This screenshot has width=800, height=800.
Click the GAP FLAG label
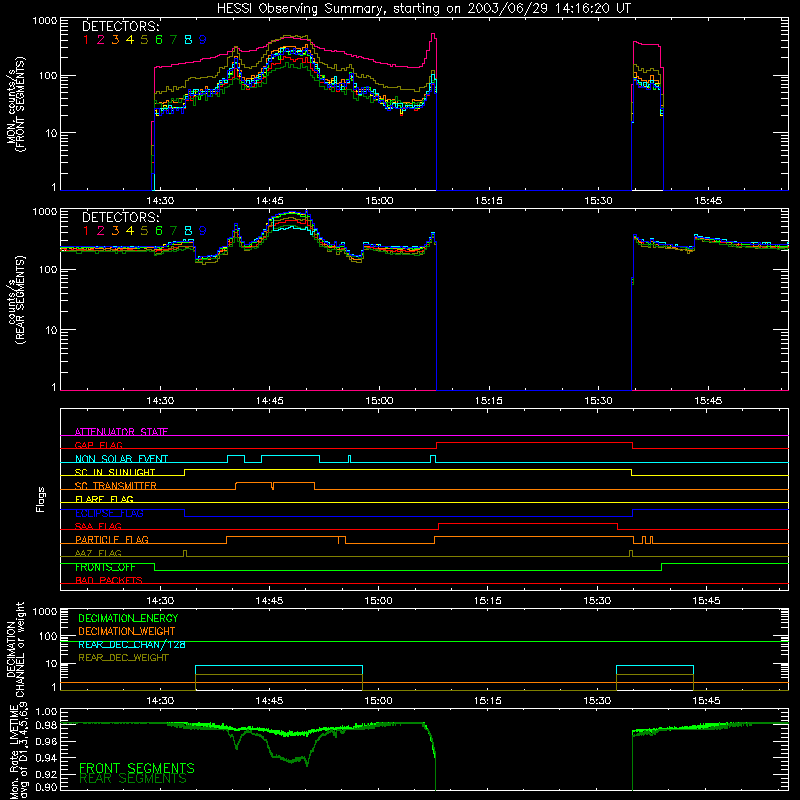click(x=98, y=445)
